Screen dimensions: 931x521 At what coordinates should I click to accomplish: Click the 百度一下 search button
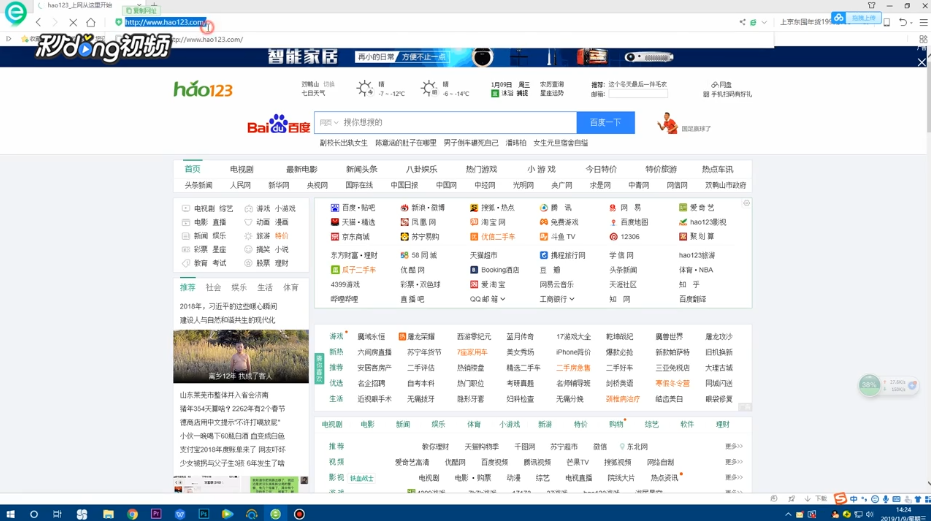[605, 122]
